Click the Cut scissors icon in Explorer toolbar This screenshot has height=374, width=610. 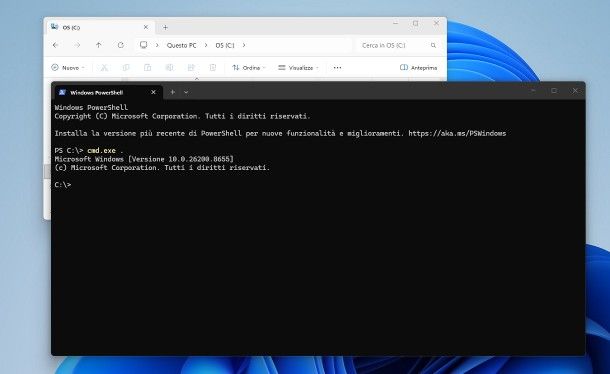tap(104, 68)
